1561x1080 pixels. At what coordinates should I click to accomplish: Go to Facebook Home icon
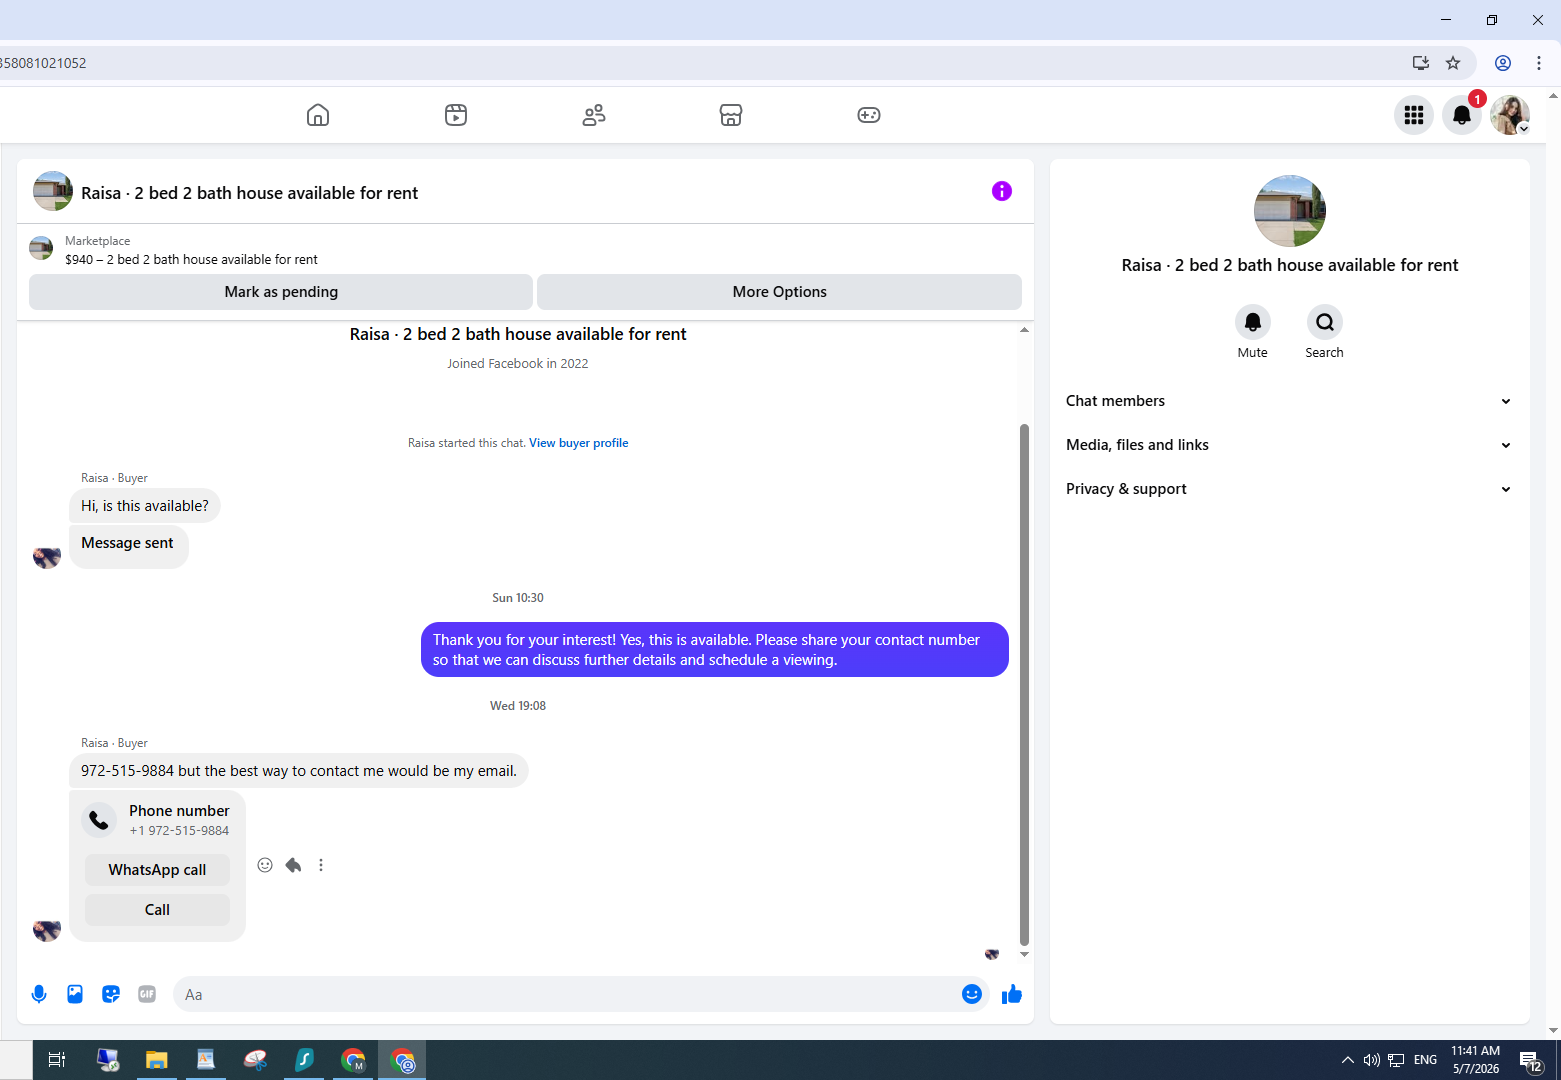tap(318, 115)
